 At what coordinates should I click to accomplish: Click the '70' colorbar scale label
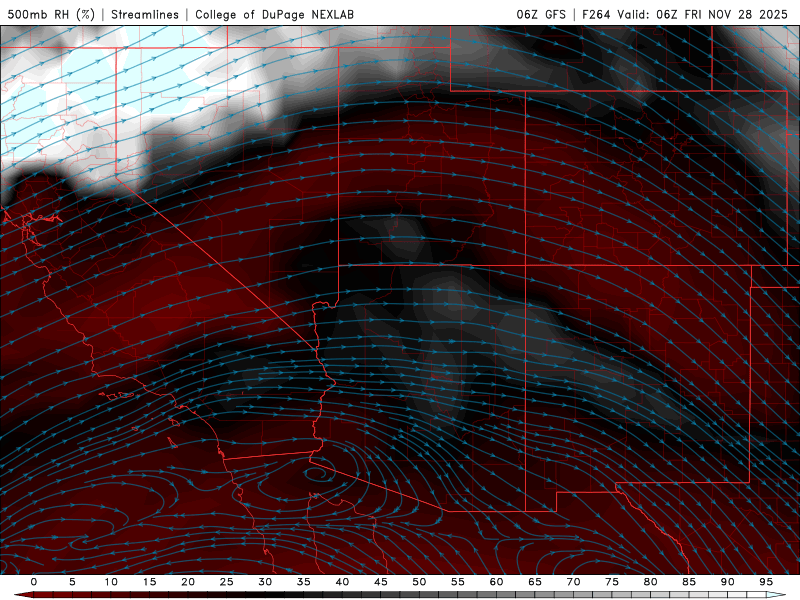[573, 582]
